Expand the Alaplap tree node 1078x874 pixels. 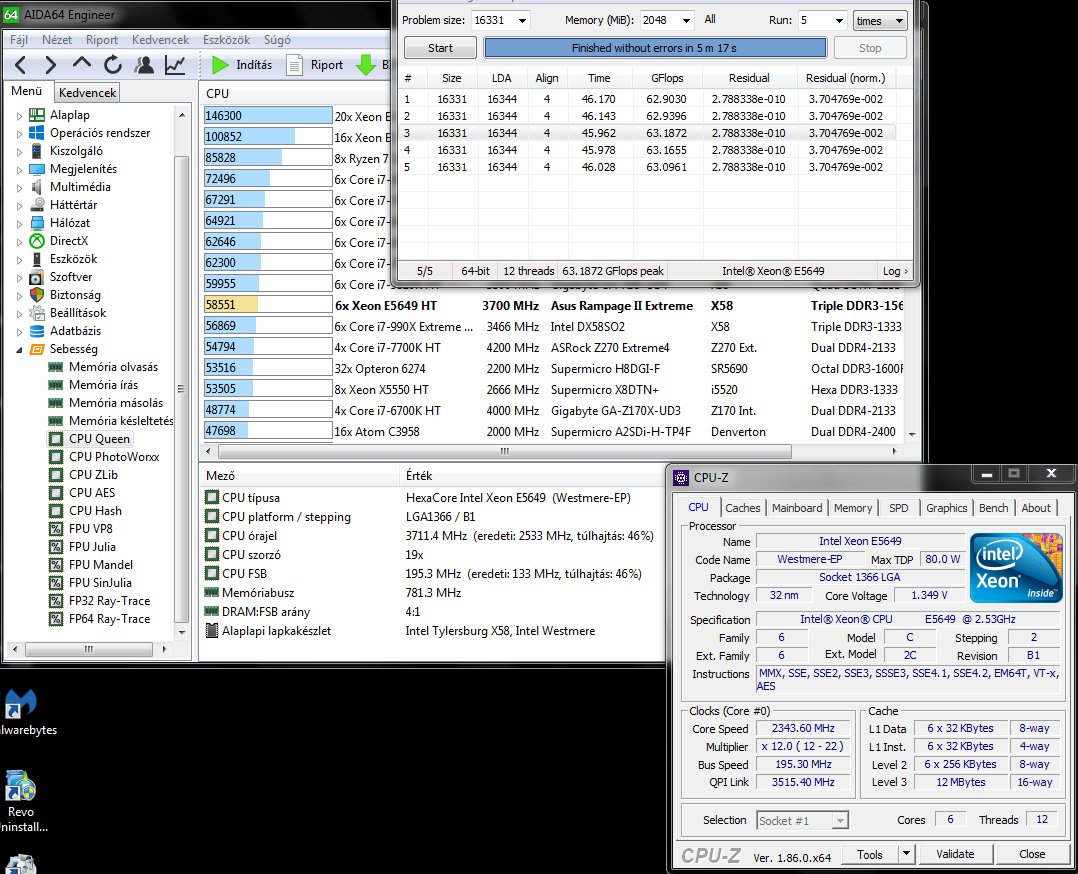pyautogui.click(x=19, y=116)
